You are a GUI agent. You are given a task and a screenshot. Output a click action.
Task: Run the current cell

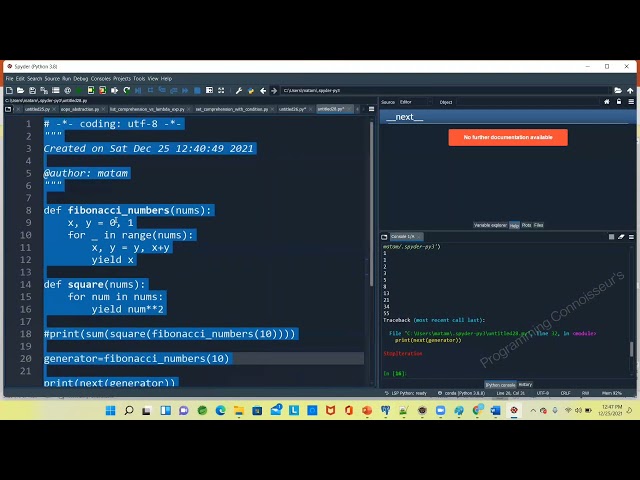(x=91, y=90)
